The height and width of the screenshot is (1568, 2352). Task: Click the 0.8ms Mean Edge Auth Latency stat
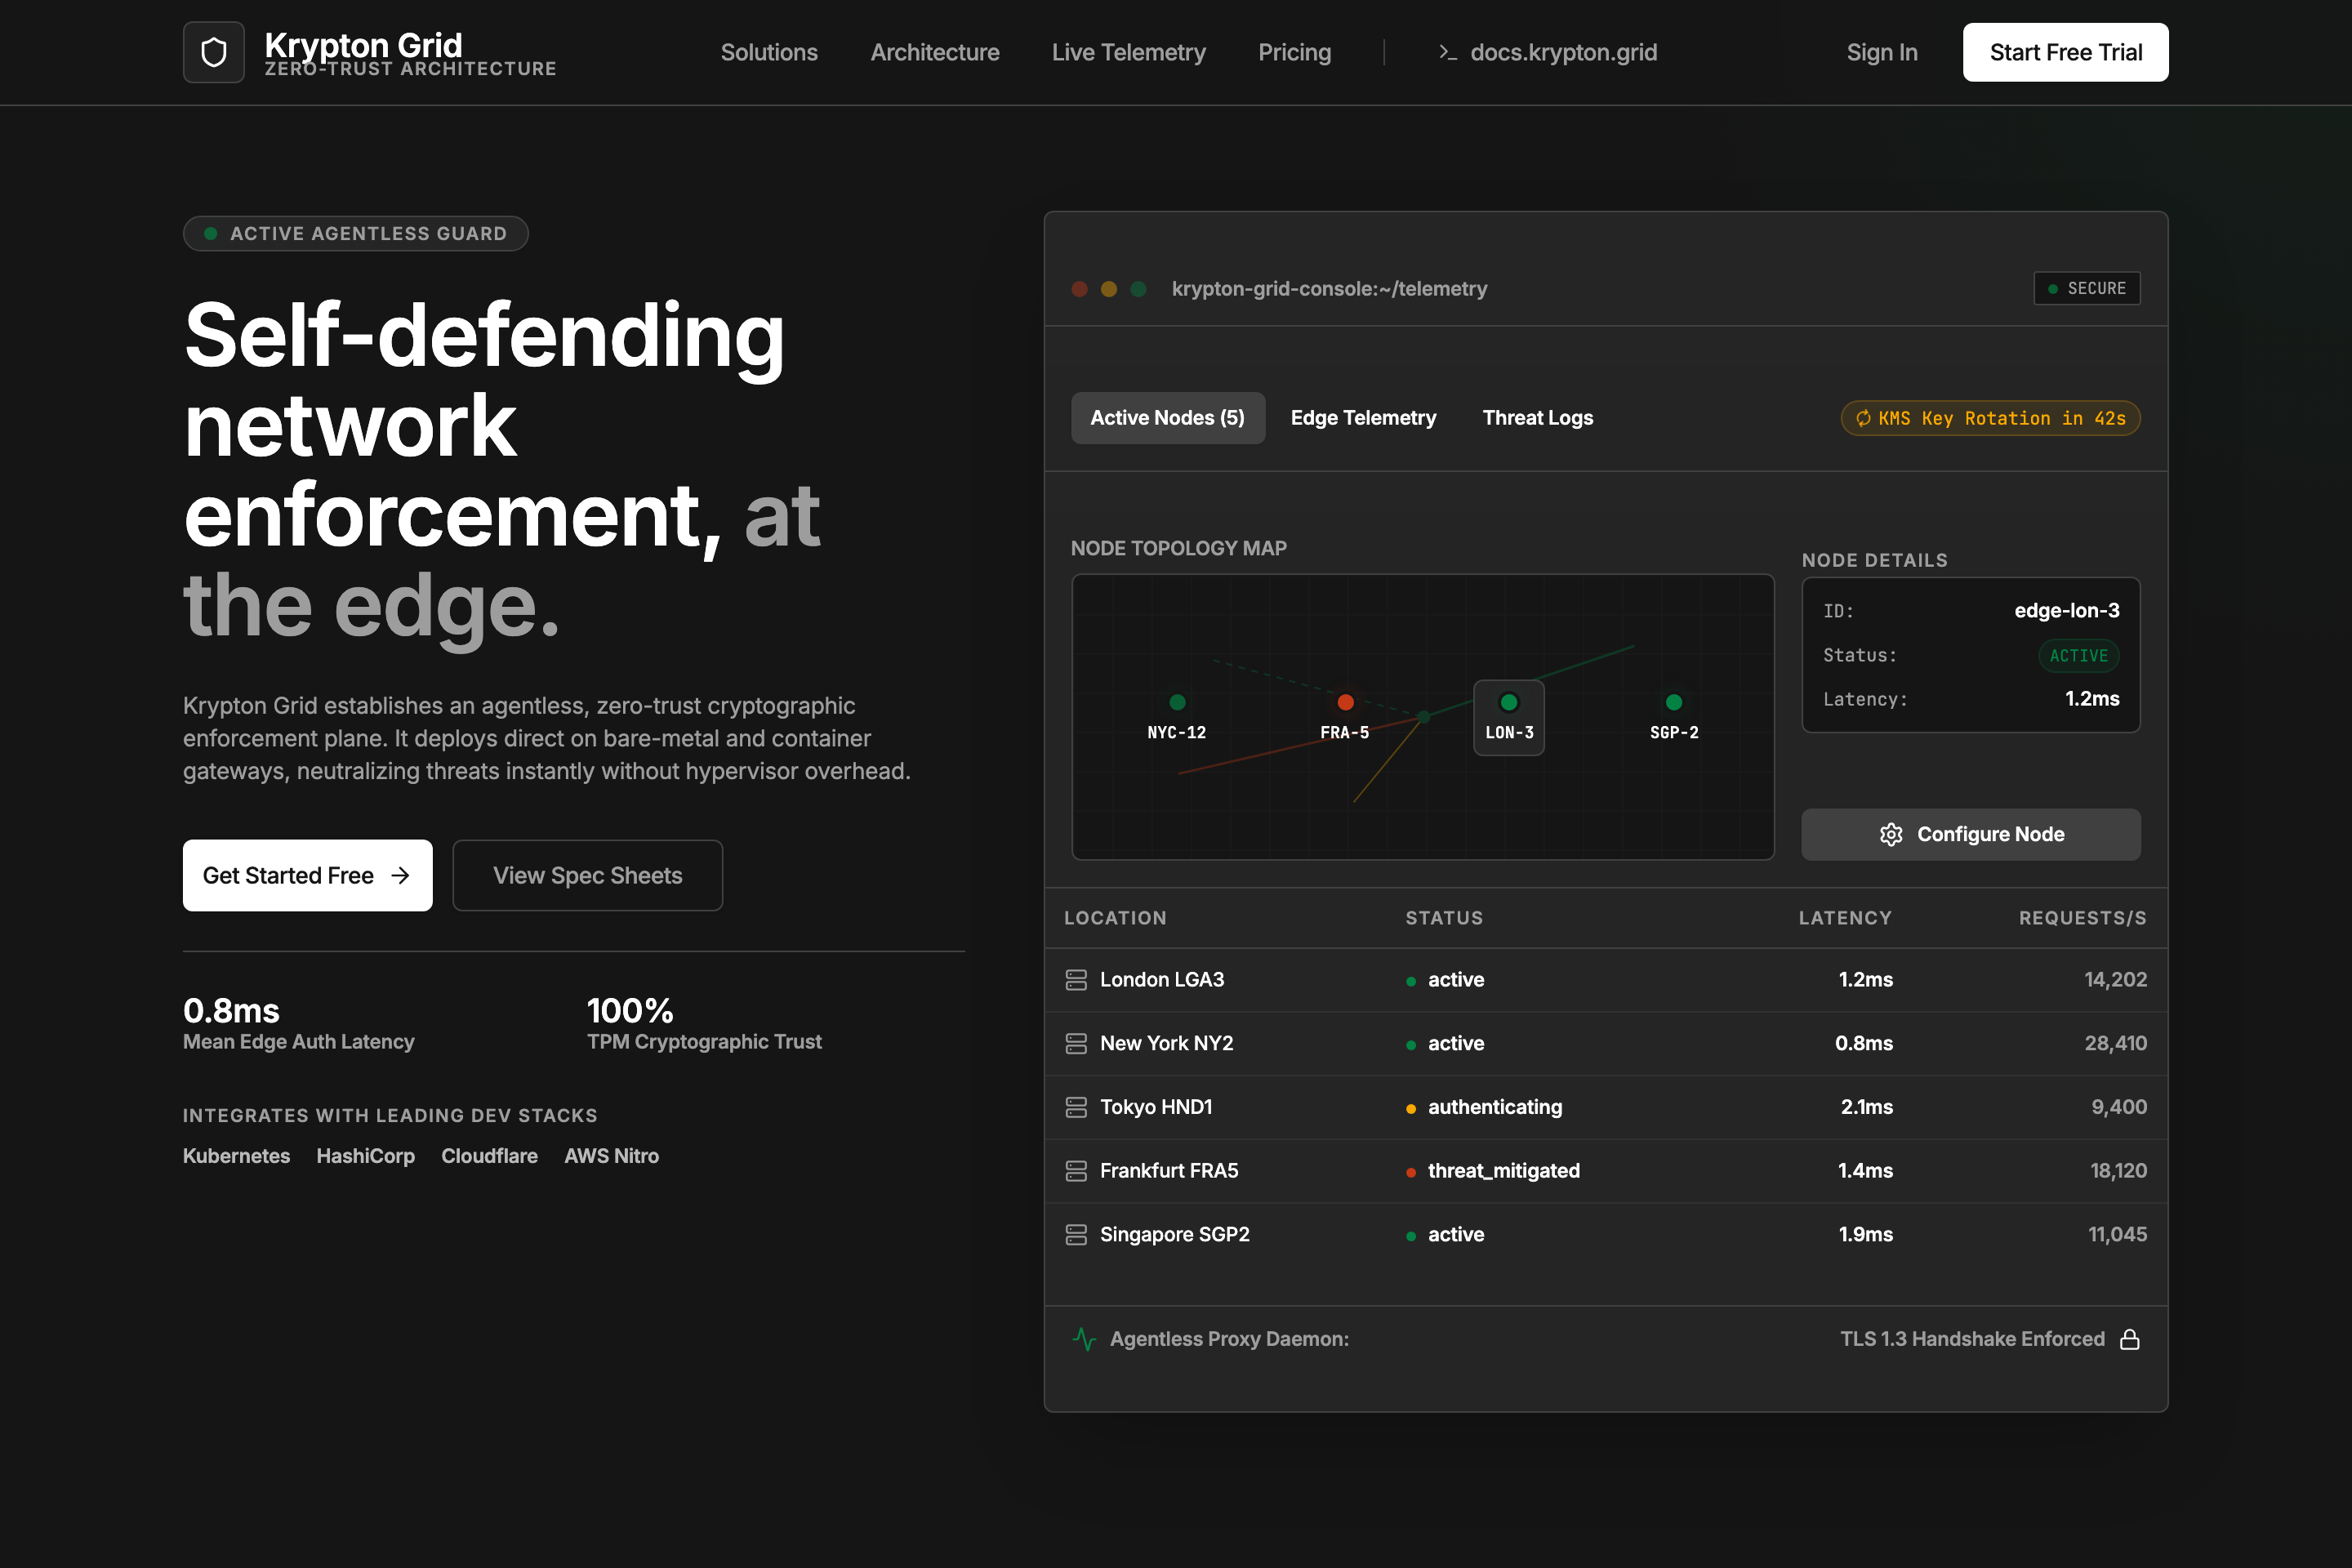point(298,1024)
